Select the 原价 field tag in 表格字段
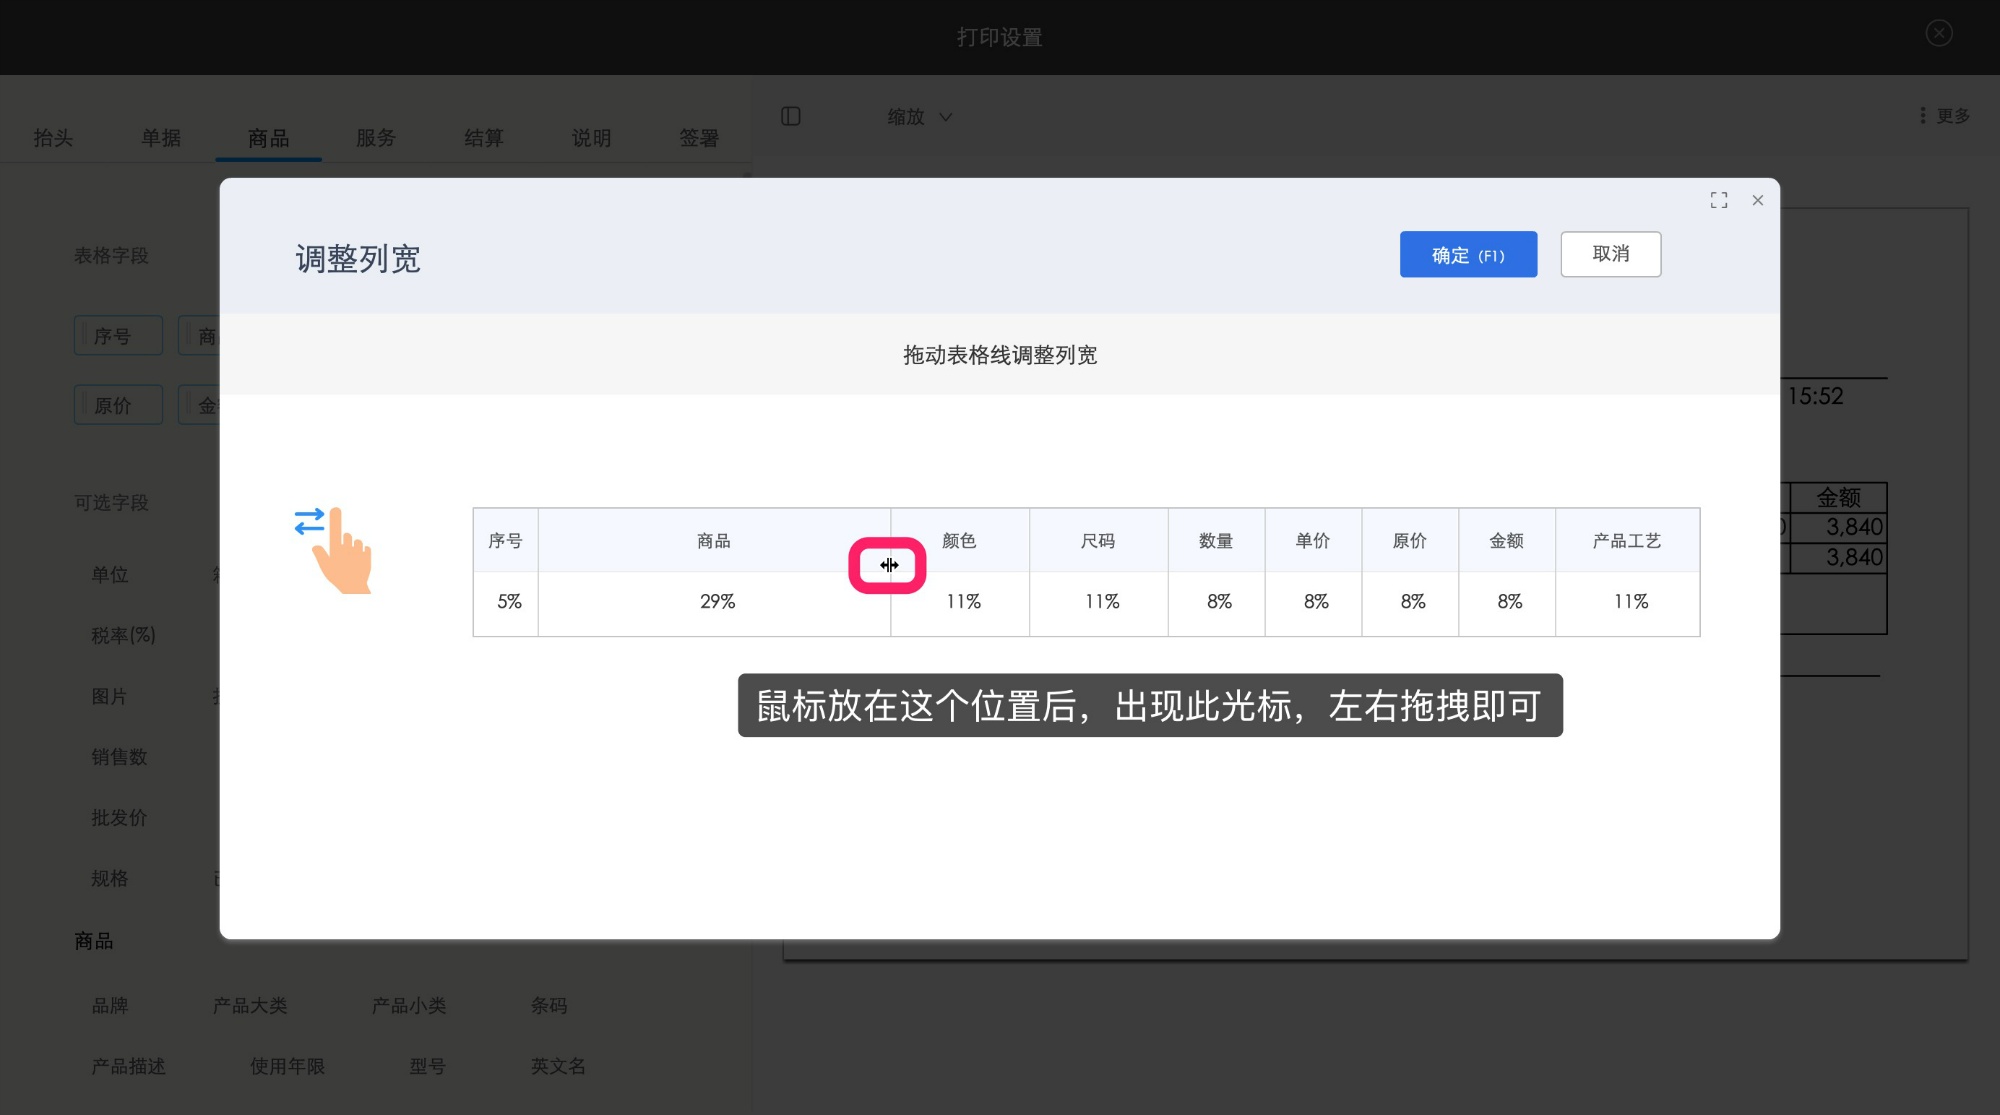 [x=118, y=405]
